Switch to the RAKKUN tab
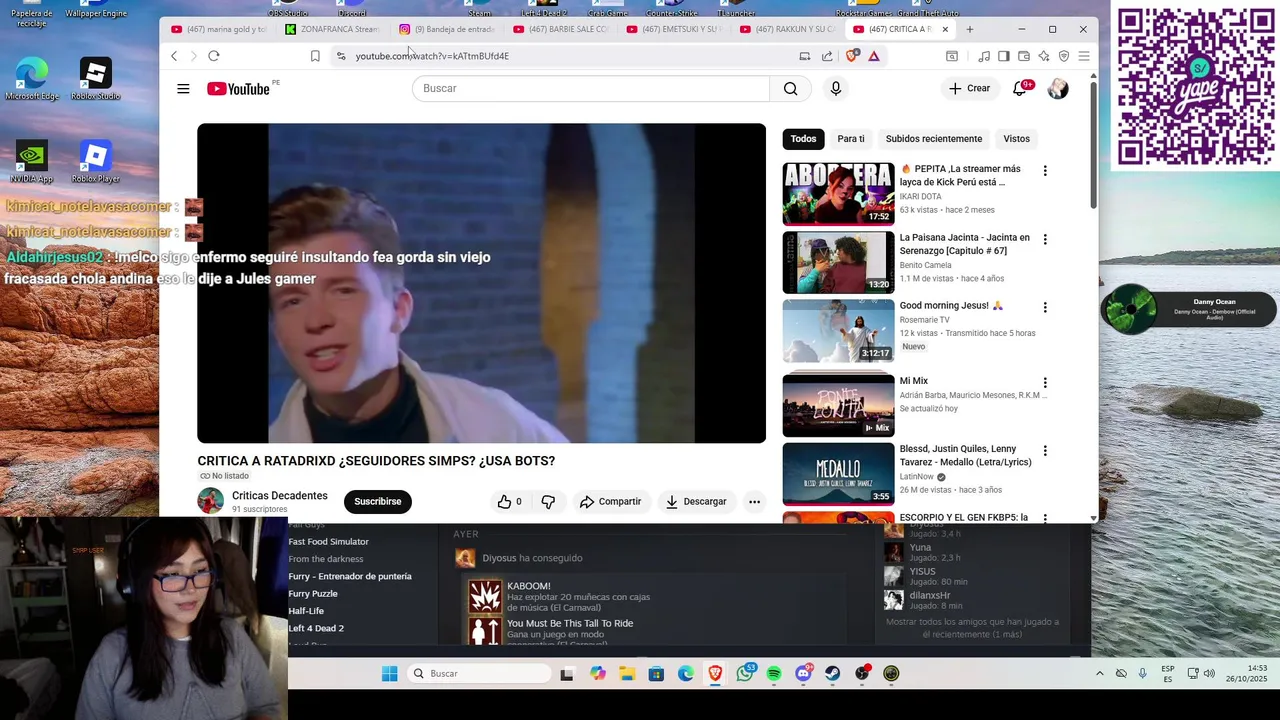 [788, 29]
